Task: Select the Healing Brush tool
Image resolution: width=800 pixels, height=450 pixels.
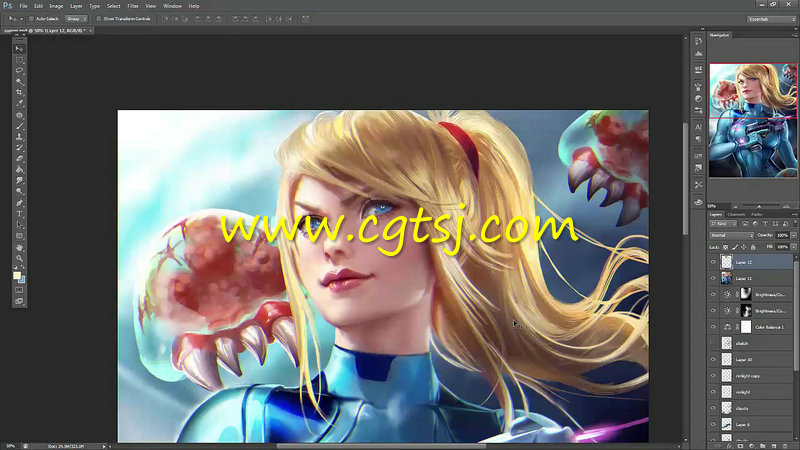Action: tap(19, 115)
